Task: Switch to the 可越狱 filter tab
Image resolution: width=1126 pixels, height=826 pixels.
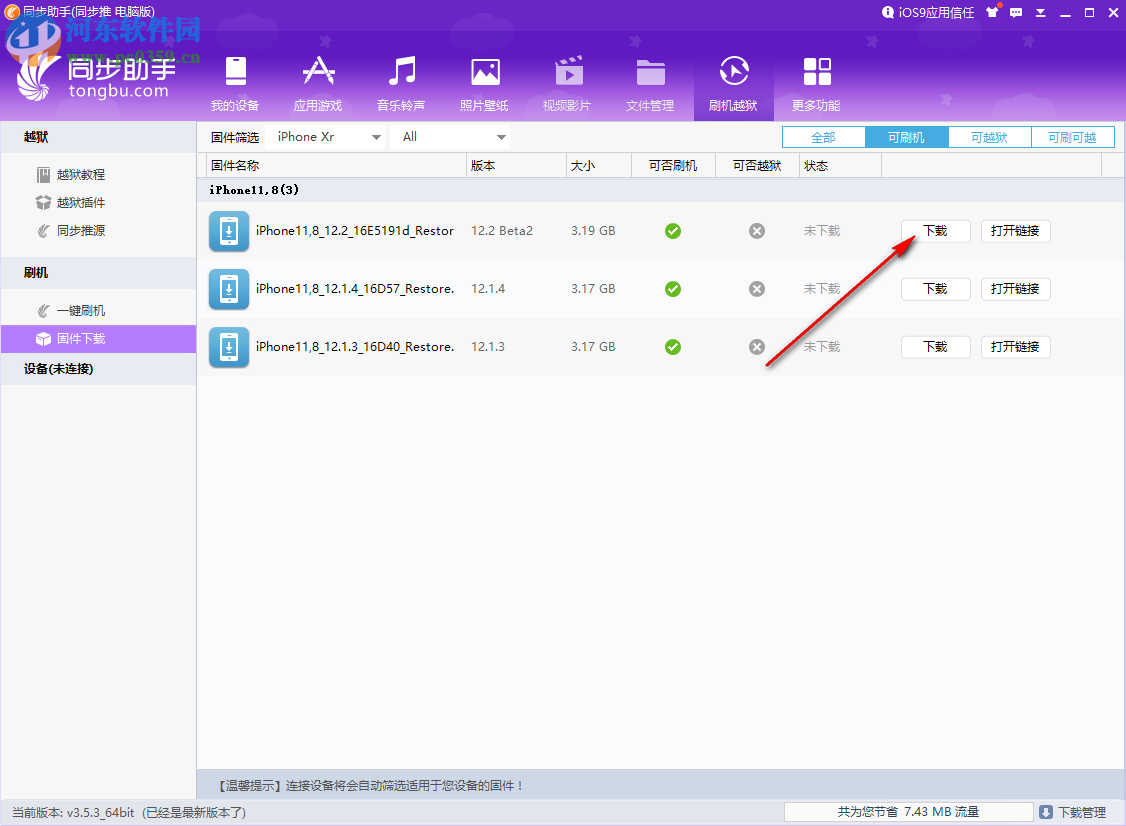Action: [990, 137]
